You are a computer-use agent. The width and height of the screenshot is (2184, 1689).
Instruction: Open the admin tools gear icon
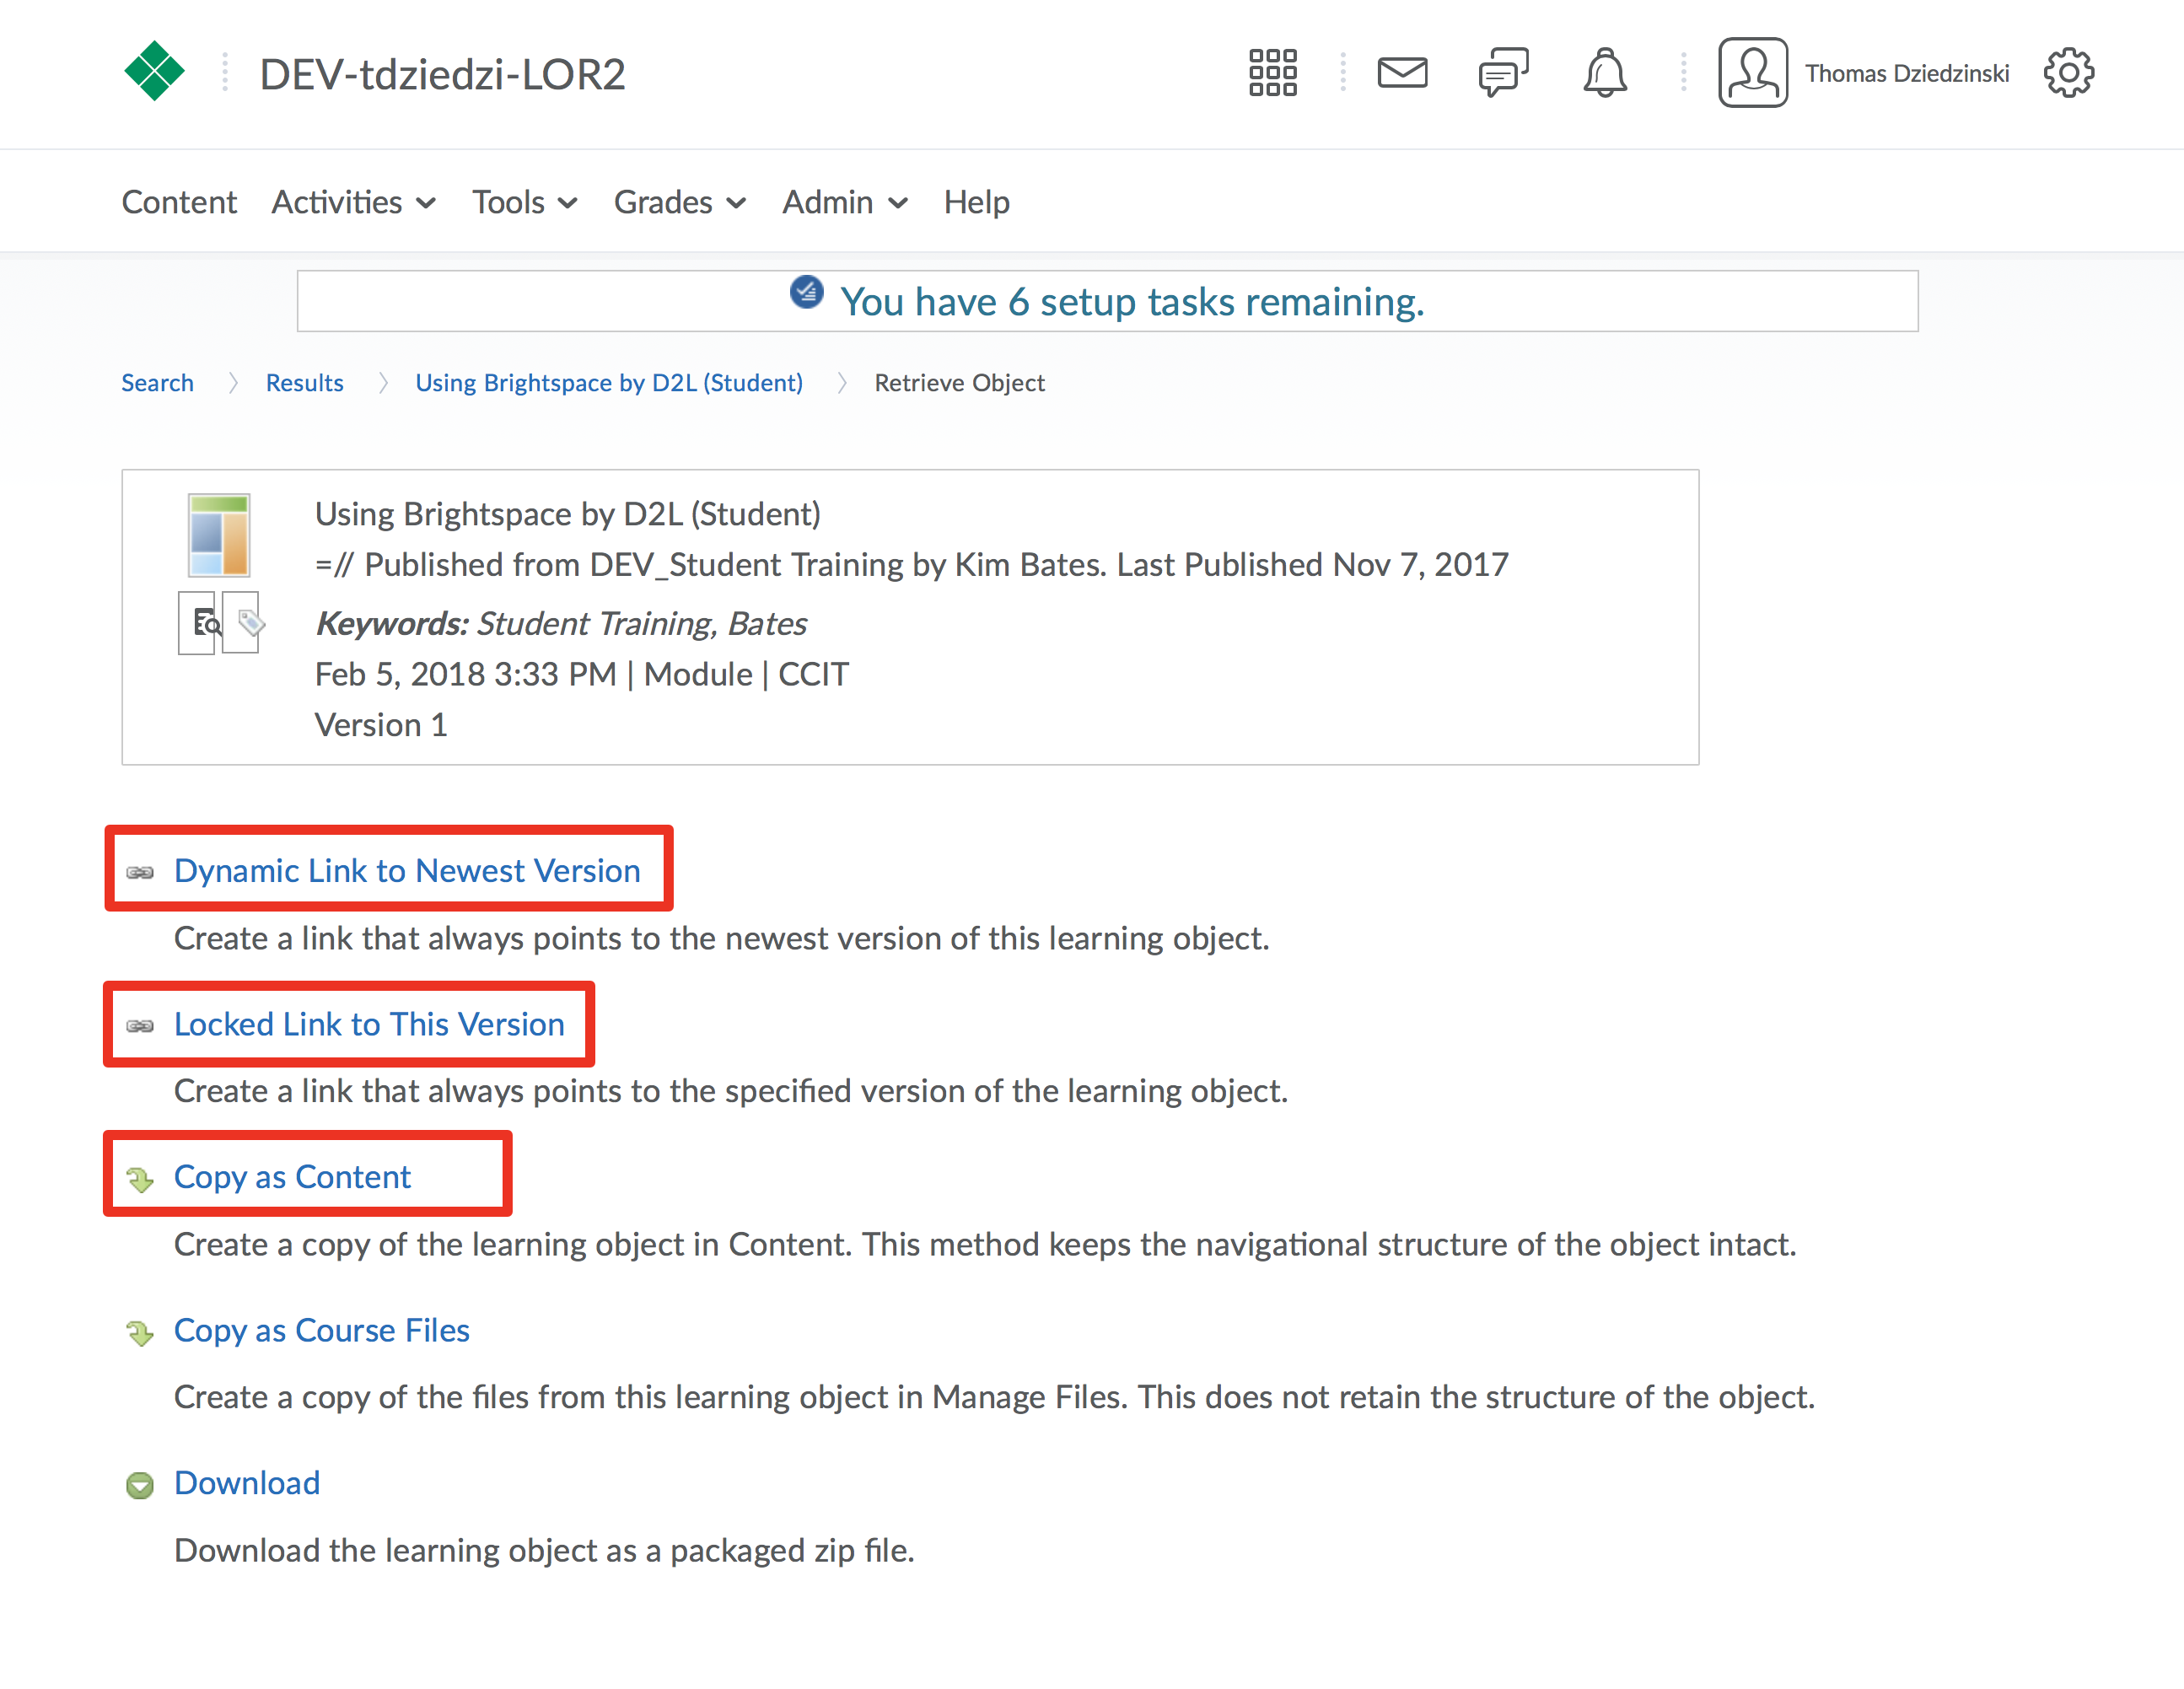click(2068, 73)
